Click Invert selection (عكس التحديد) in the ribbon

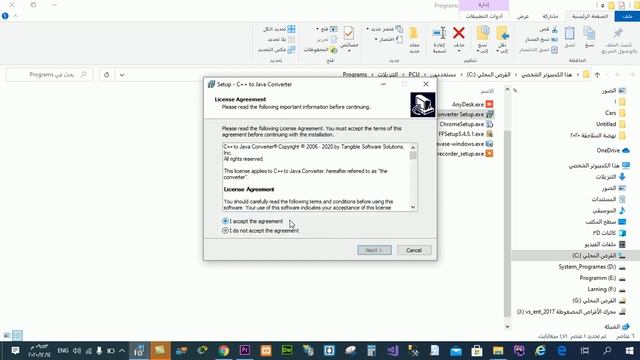[x=276, y=49]
